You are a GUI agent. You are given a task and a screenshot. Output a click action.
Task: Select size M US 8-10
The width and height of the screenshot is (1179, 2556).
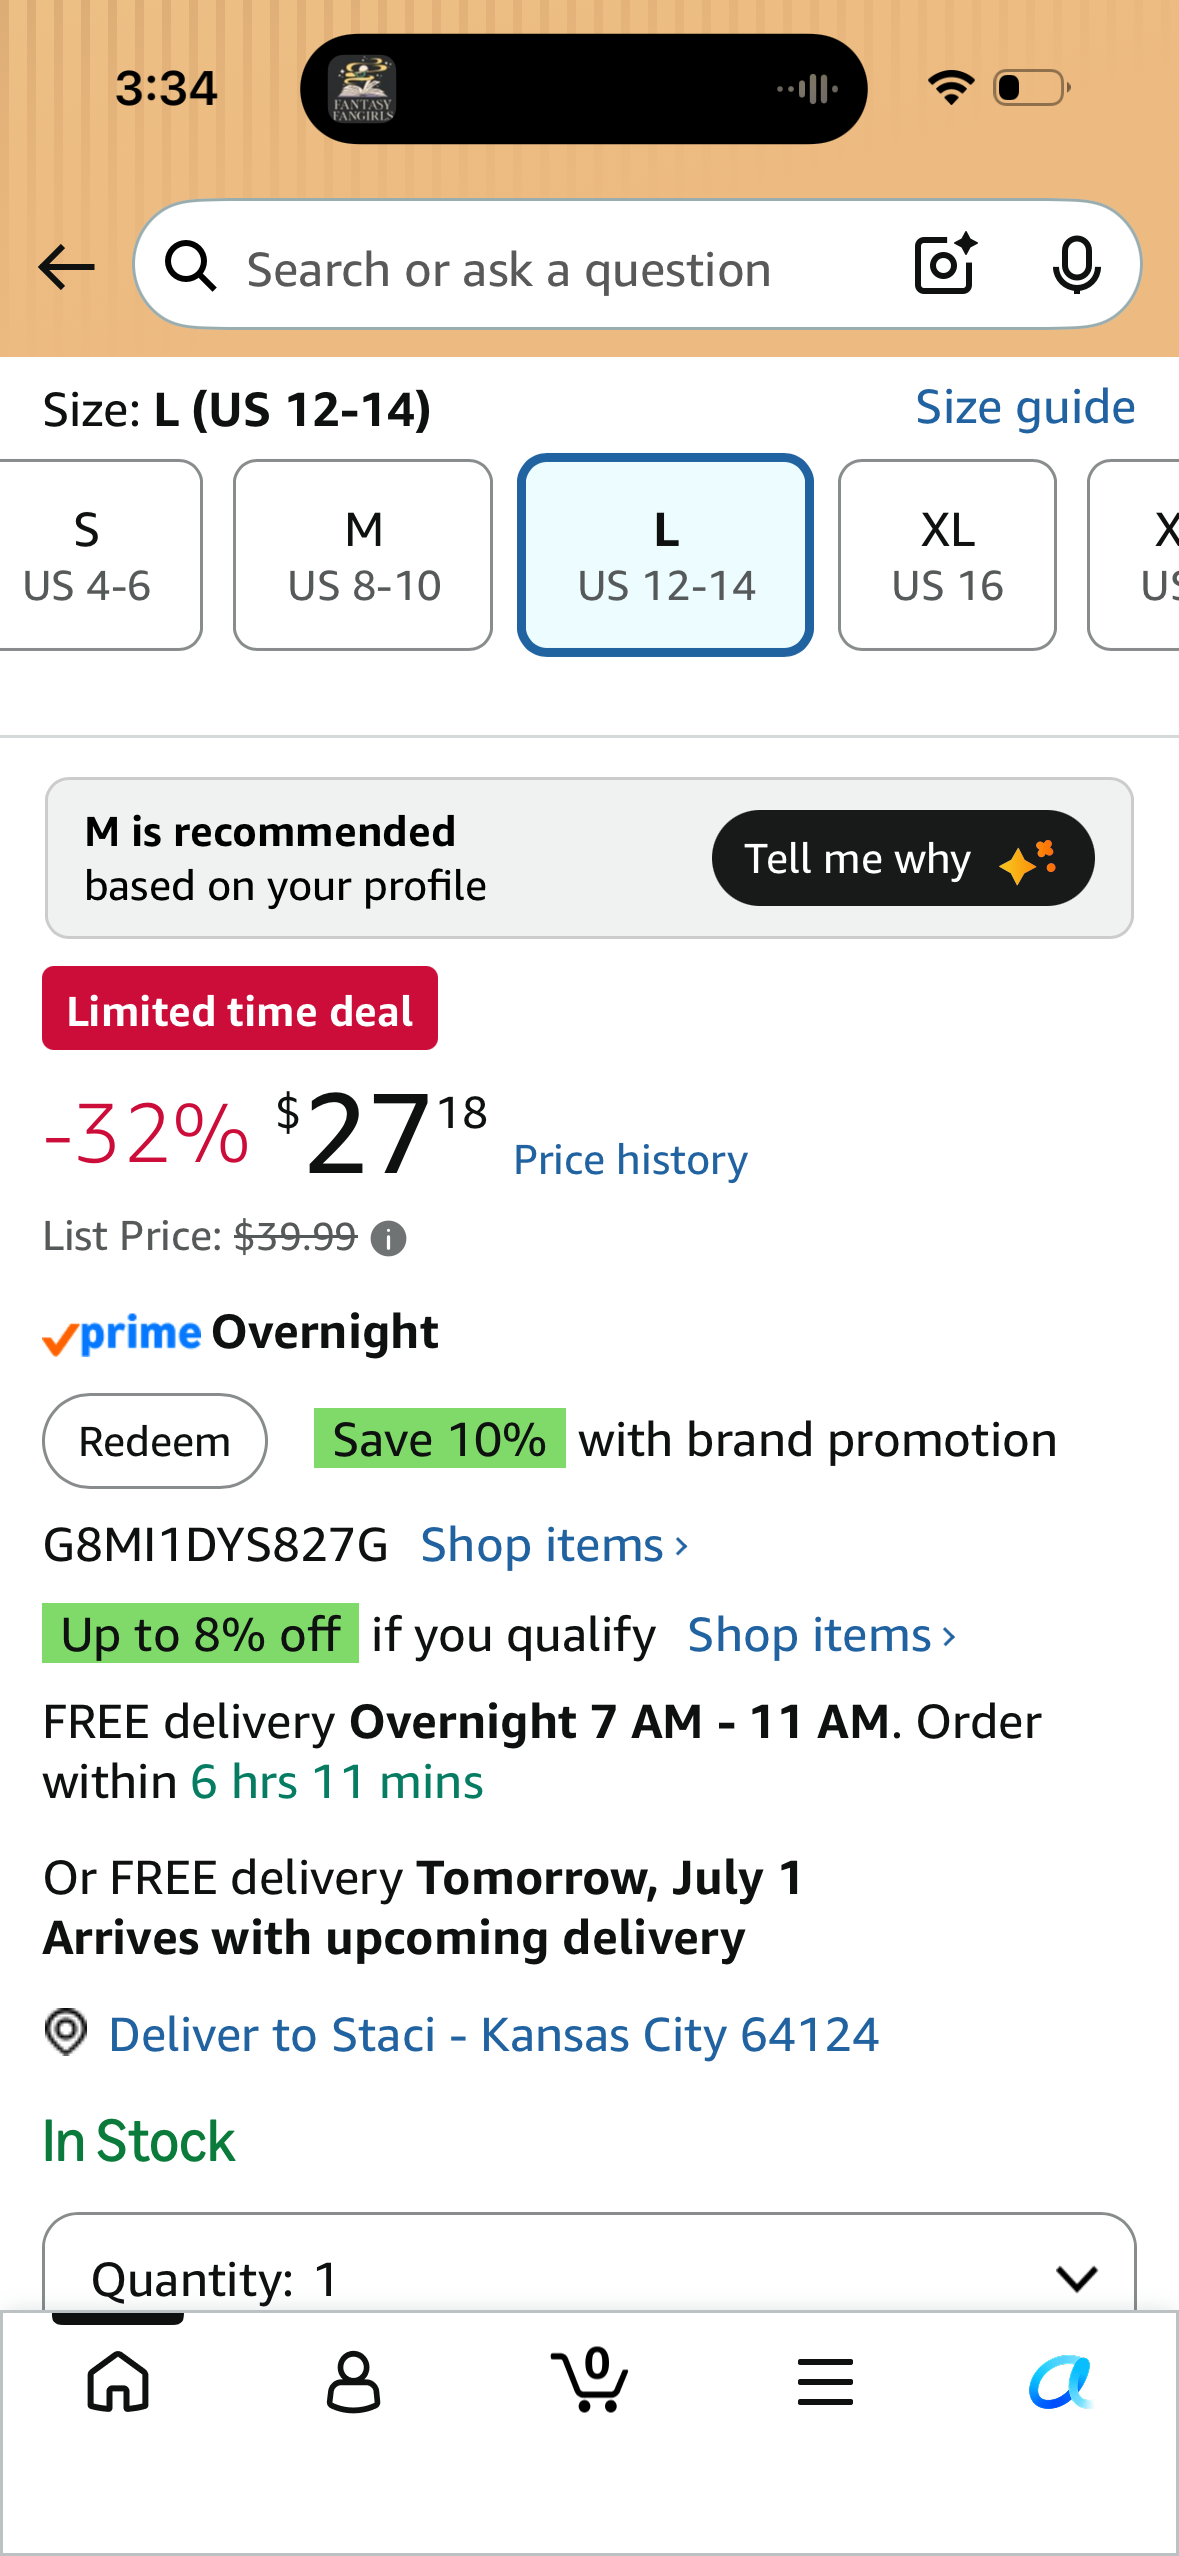pyautogui.click(x=363, y=555)
